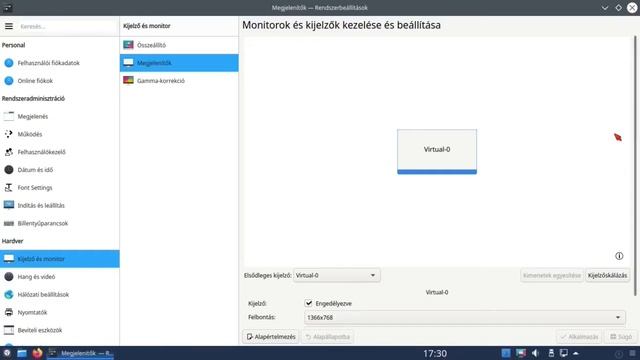This screenshot has height=360, width=640.
Task: Open Felhasználókezelő settings
Action: (60, 152)
